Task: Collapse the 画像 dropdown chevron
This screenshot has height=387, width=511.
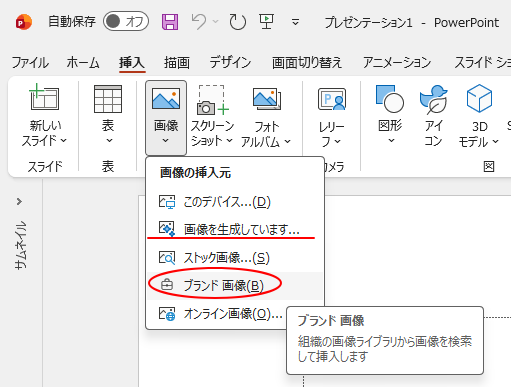Action: point(166,141)
